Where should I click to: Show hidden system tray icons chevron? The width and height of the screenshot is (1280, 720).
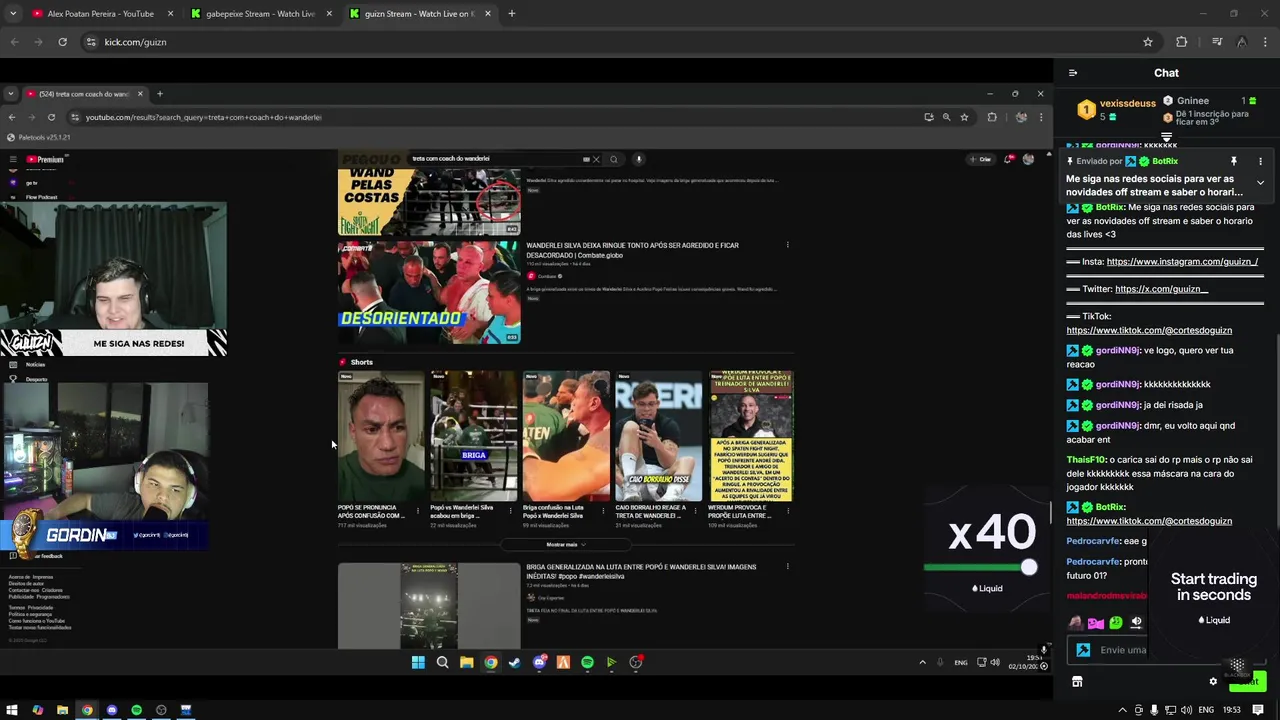[1122, 710]
